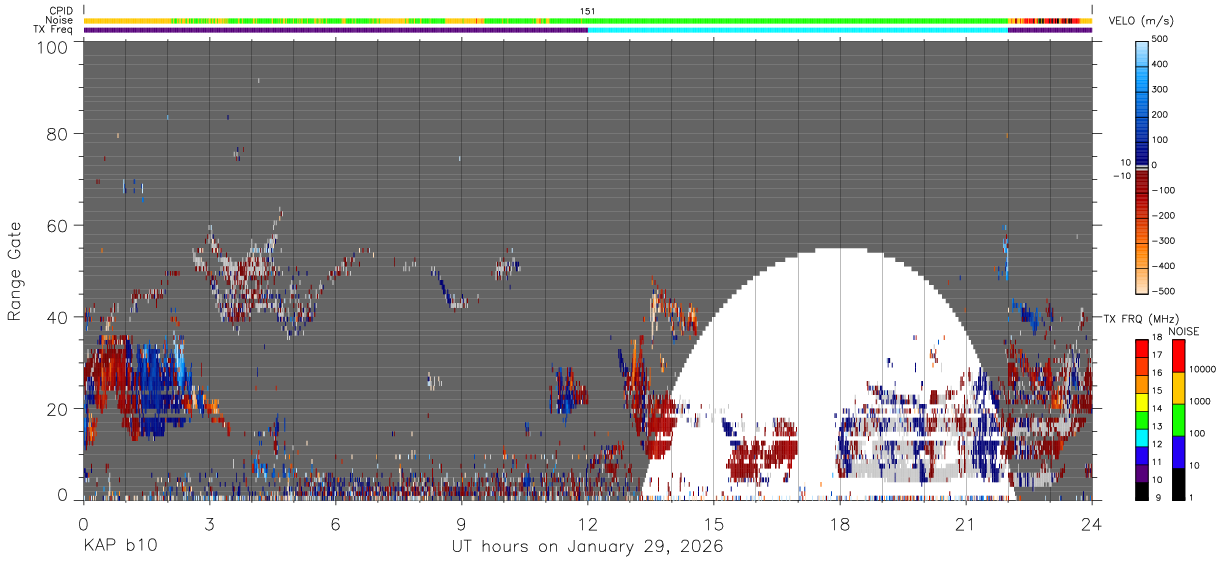
Task: Click the hour 3 tick on time axis
Action: [209, 524]
